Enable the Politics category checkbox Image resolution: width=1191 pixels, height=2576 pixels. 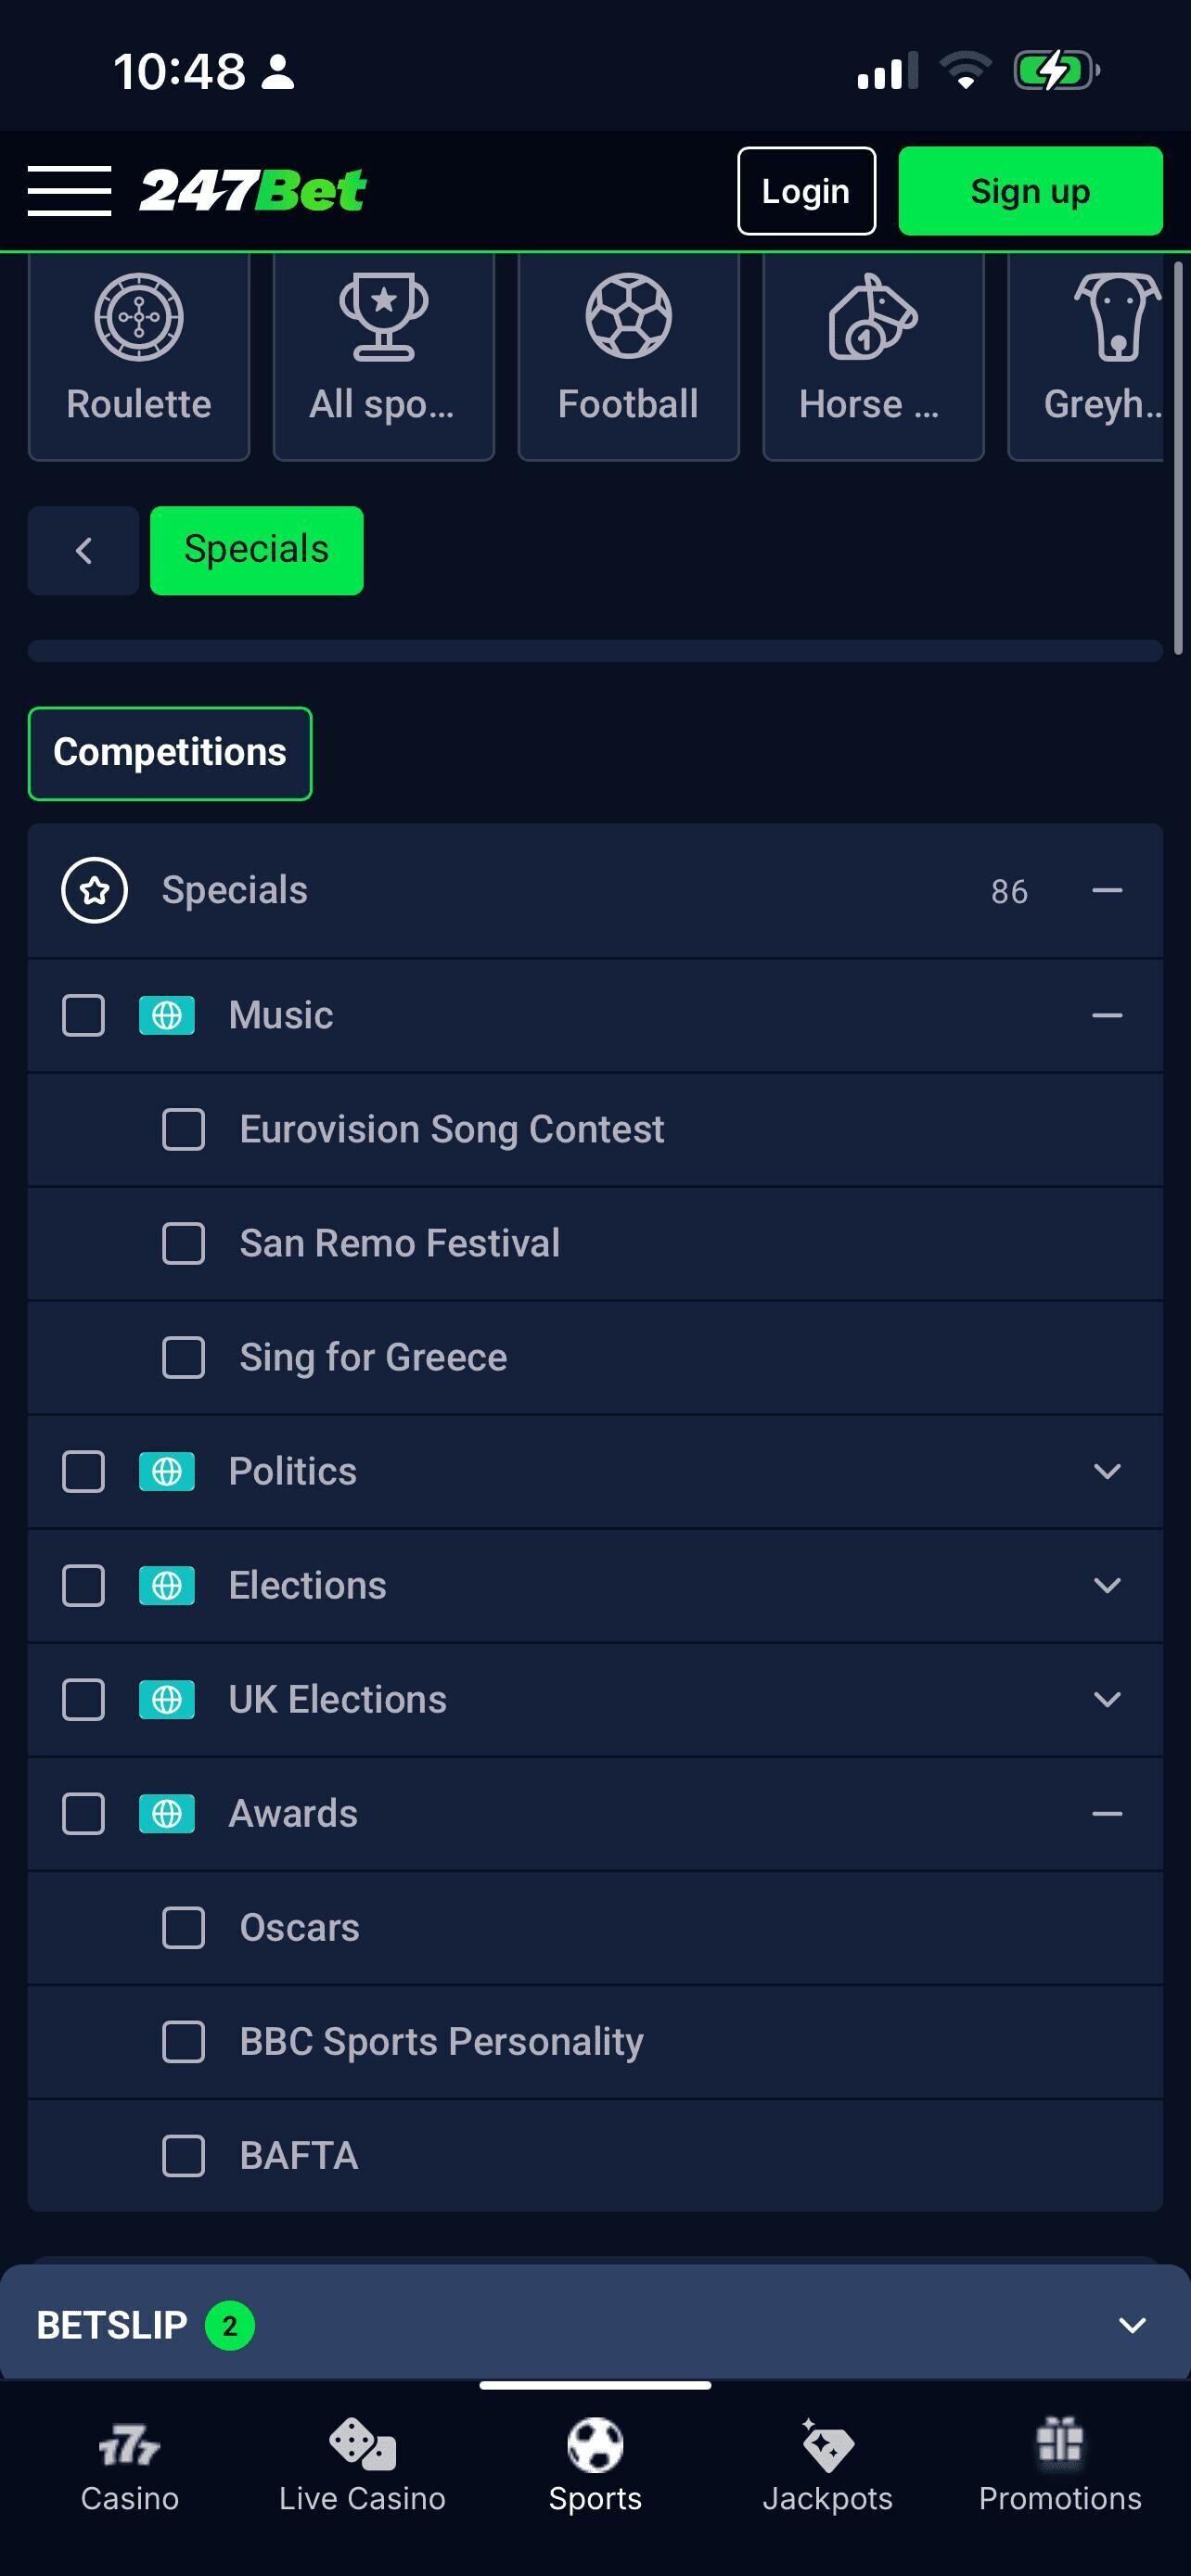83,1471
